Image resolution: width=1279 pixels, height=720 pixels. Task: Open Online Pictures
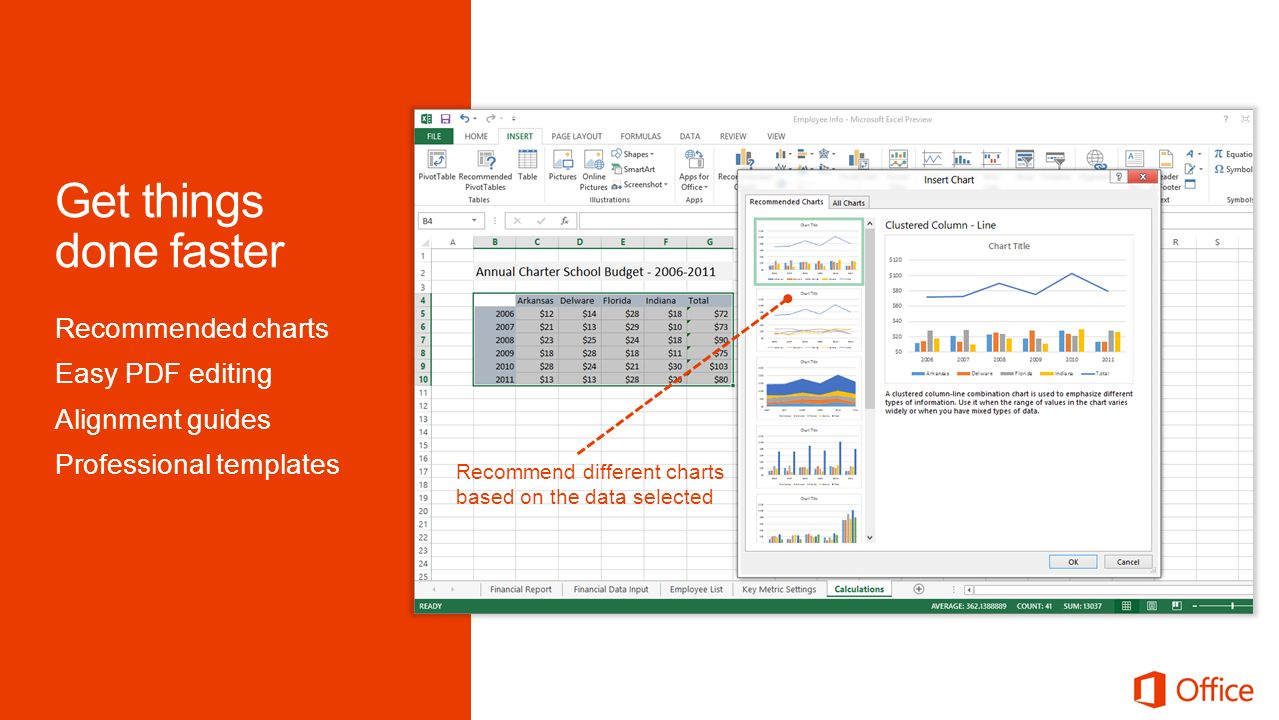tap(594, 170)
